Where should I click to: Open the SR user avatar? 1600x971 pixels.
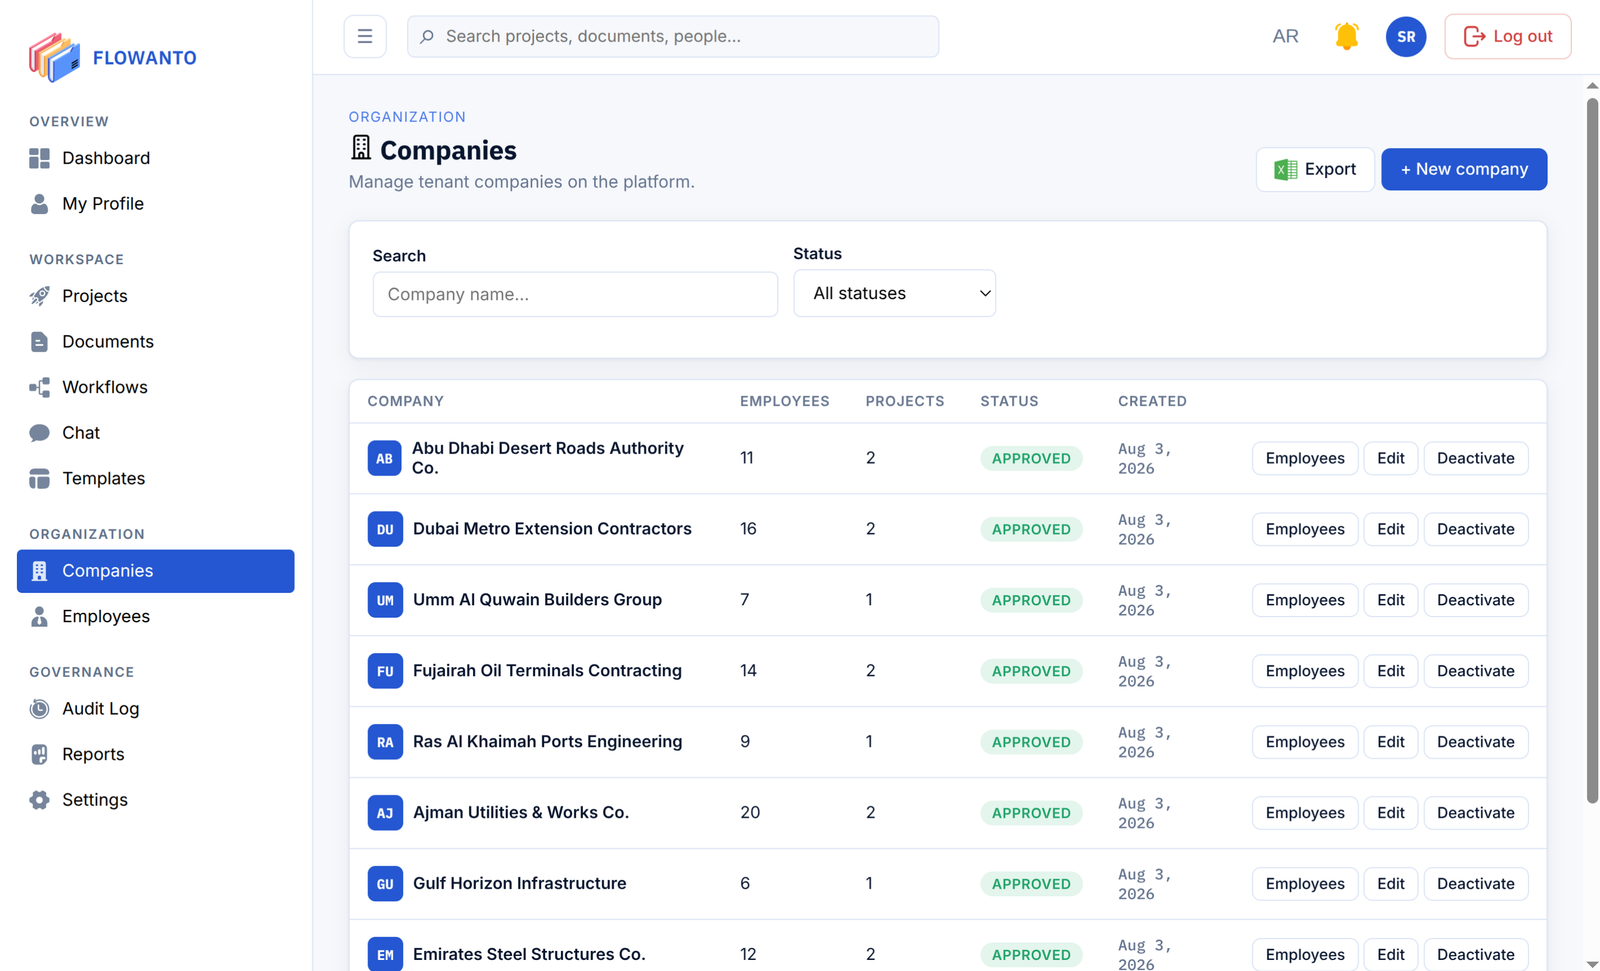1406,36
